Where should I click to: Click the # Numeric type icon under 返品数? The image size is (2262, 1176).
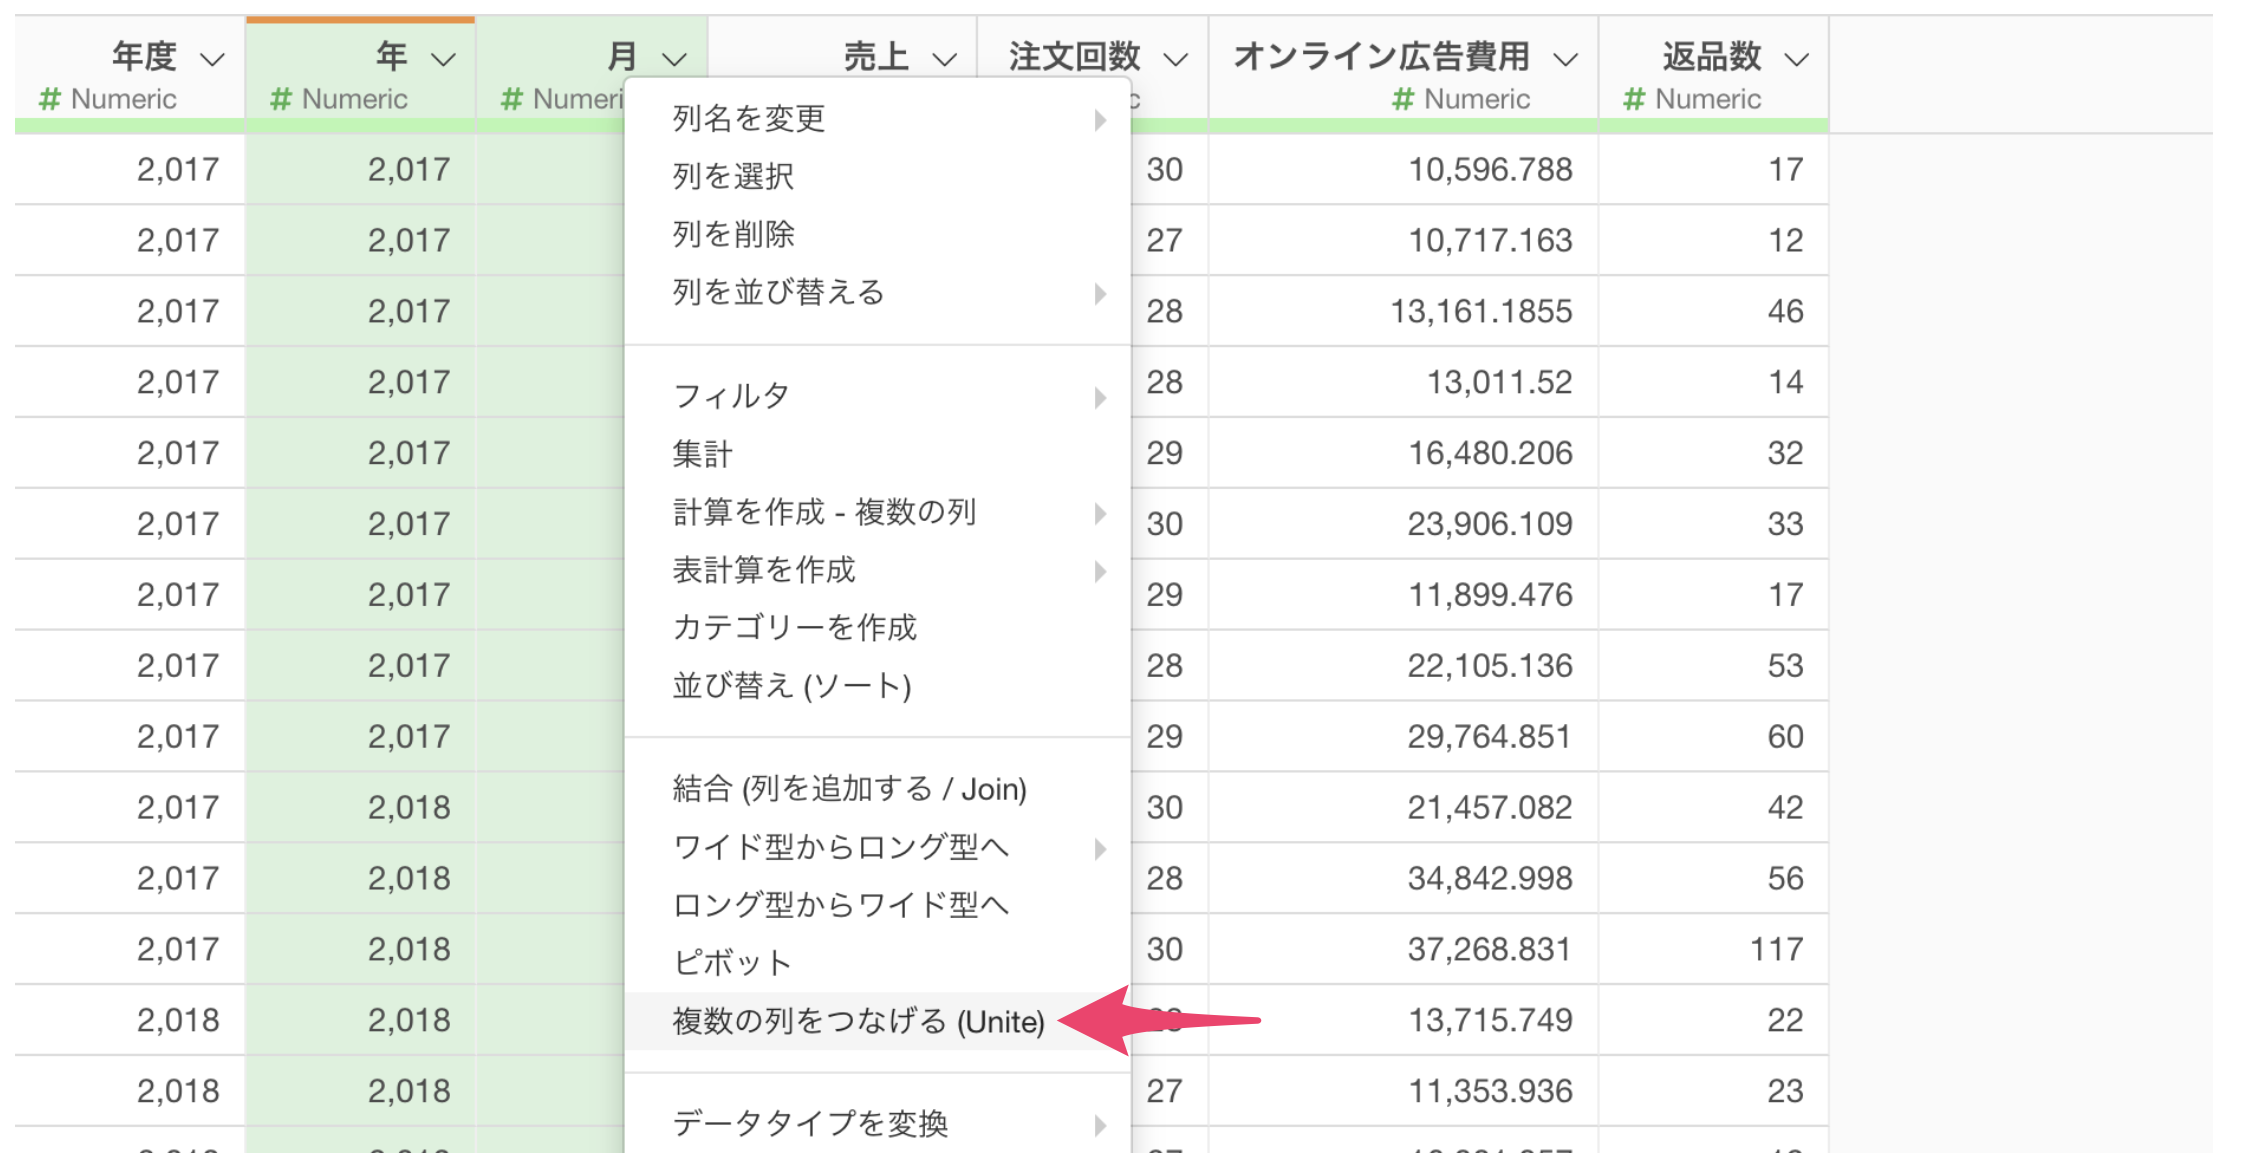coord(1634,99)
